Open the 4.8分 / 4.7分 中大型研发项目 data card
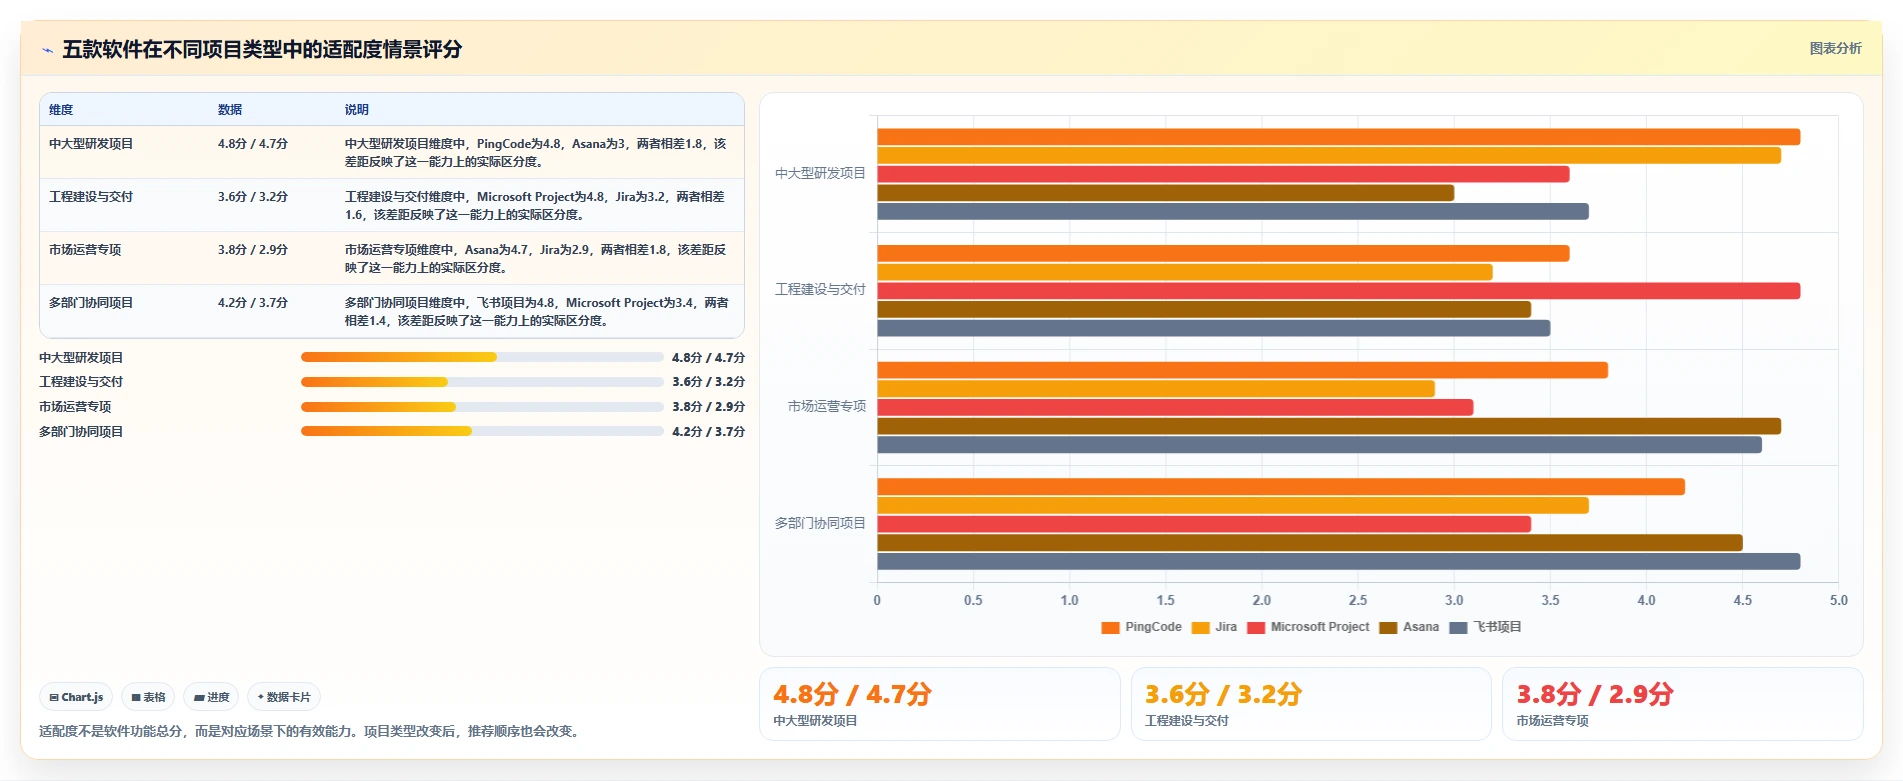The height and width of the screenshot is (781, 1903). (x=940, y=704)
